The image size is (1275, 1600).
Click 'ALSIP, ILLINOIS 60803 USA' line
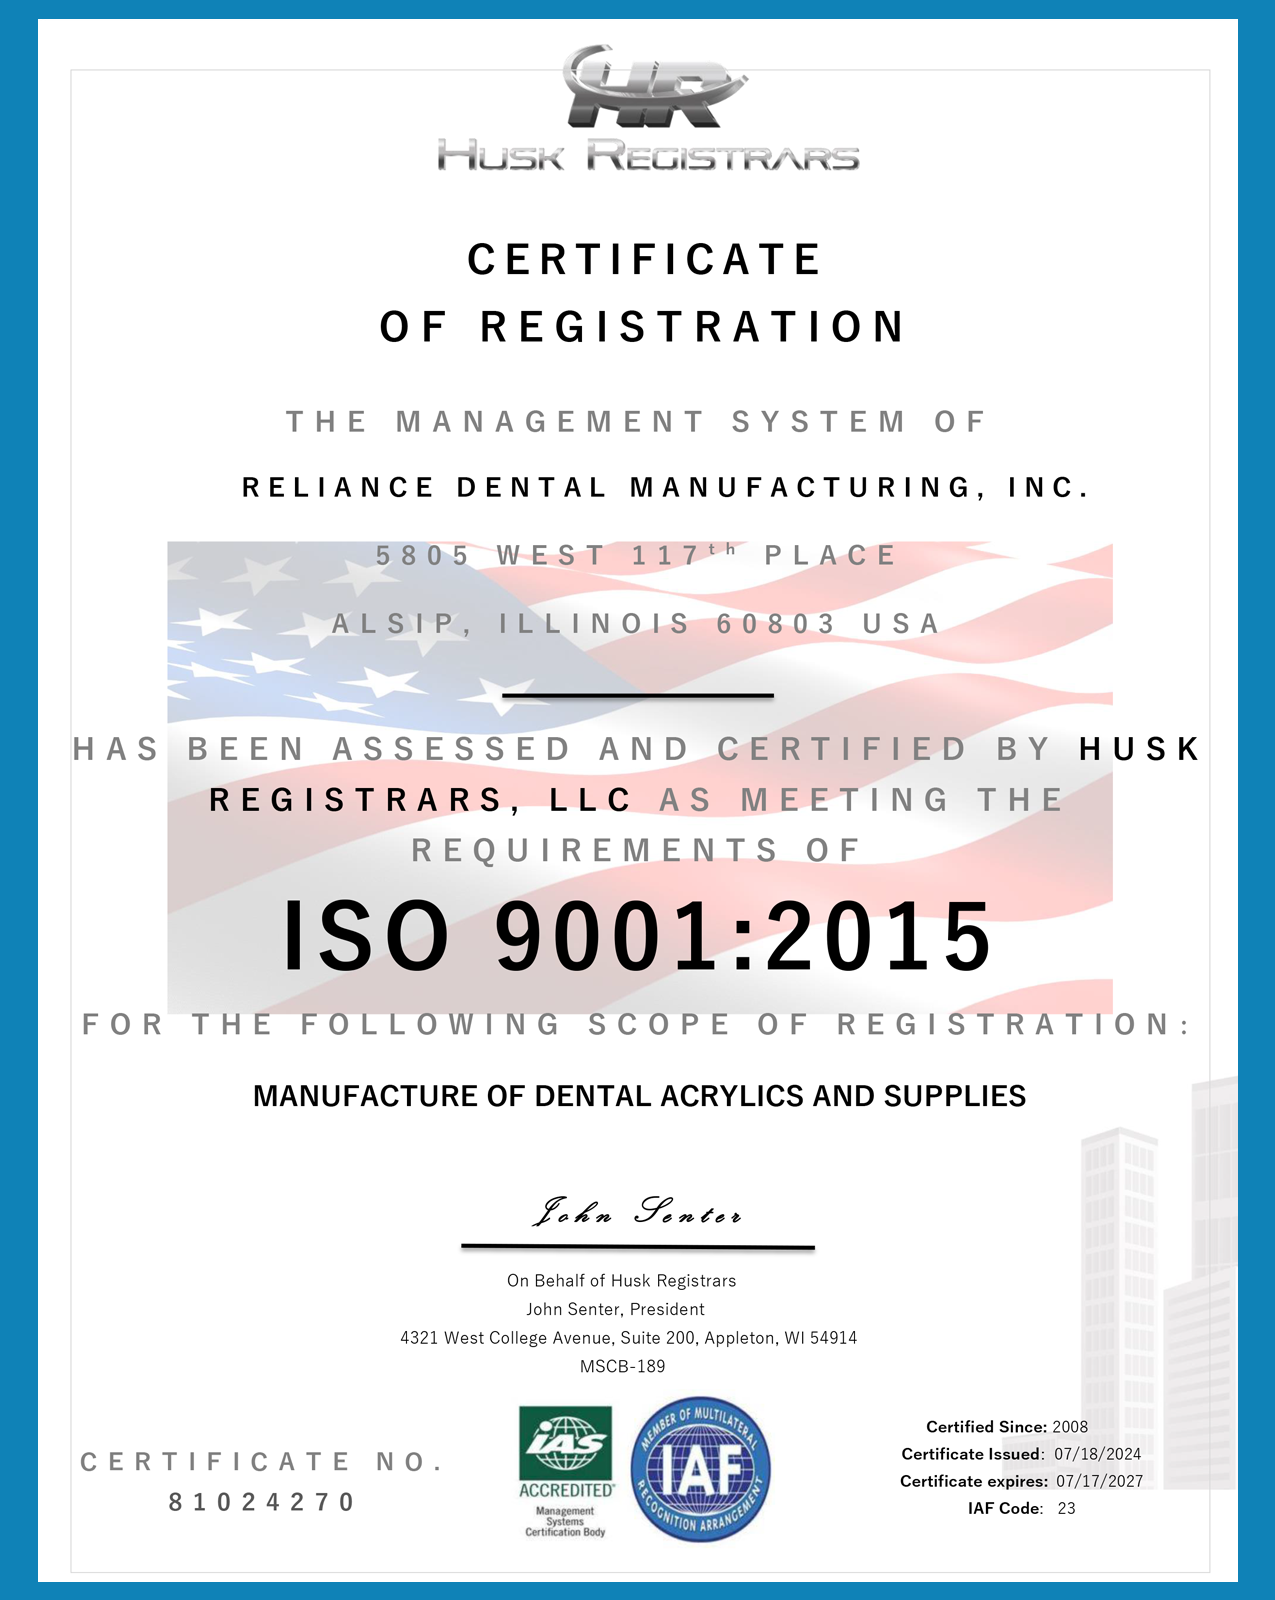click(636, 624)
